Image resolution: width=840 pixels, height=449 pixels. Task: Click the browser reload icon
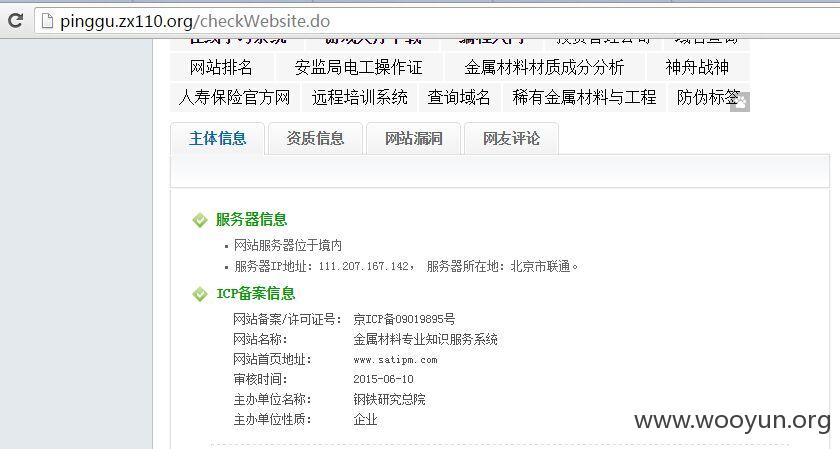point(16,21)
